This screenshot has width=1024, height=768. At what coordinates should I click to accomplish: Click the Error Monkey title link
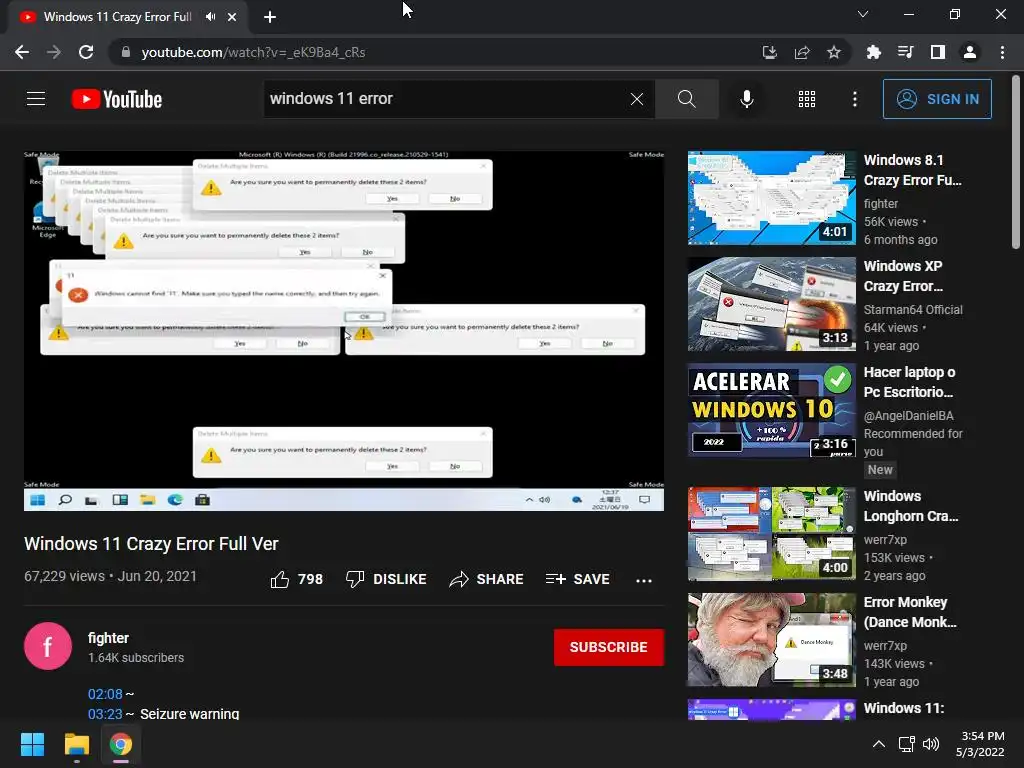click(x=910, y=612)
